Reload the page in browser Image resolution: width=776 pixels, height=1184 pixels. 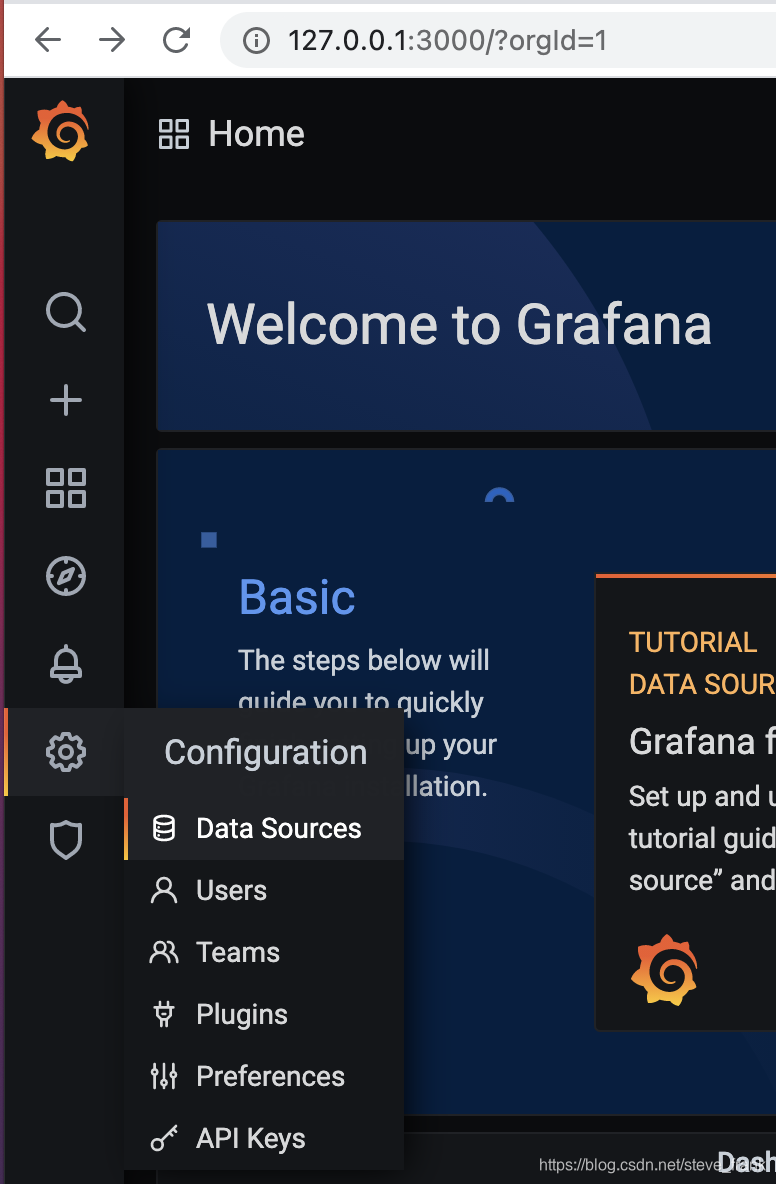177,39
